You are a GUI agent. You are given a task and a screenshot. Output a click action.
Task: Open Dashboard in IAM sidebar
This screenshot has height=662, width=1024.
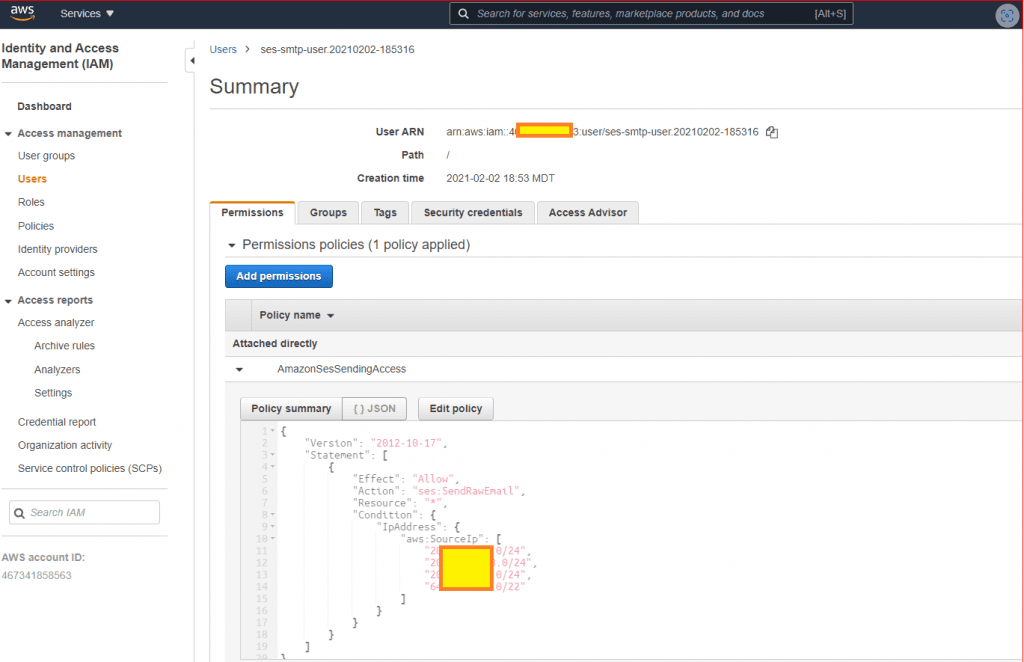[x=44, y=106]
